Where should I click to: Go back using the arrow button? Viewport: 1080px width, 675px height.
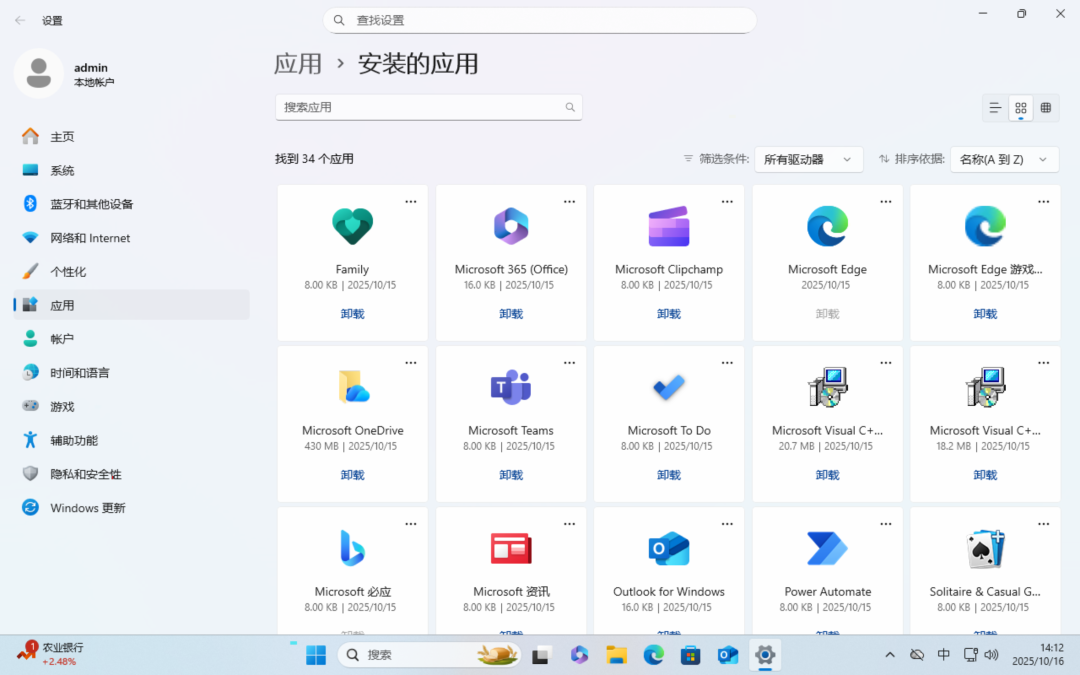coord(20,20)
